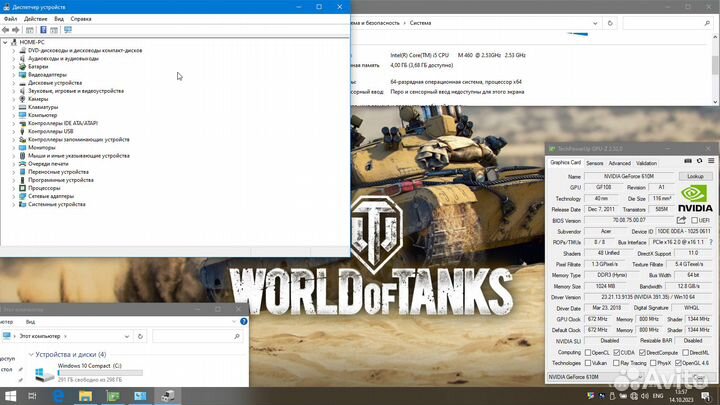
Task: Click the refresh button in File Explorer
Action: pos(139,336)
